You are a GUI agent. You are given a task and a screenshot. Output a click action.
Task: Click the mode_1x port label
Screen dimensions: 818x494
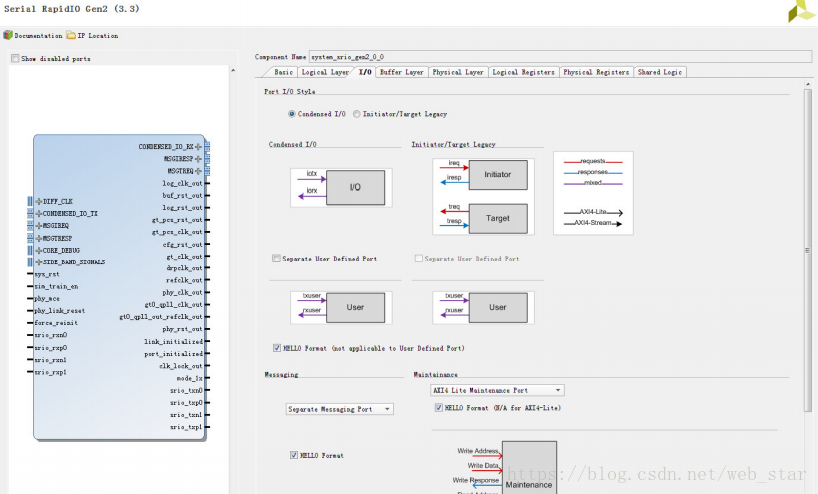click(x=189, y=378)
